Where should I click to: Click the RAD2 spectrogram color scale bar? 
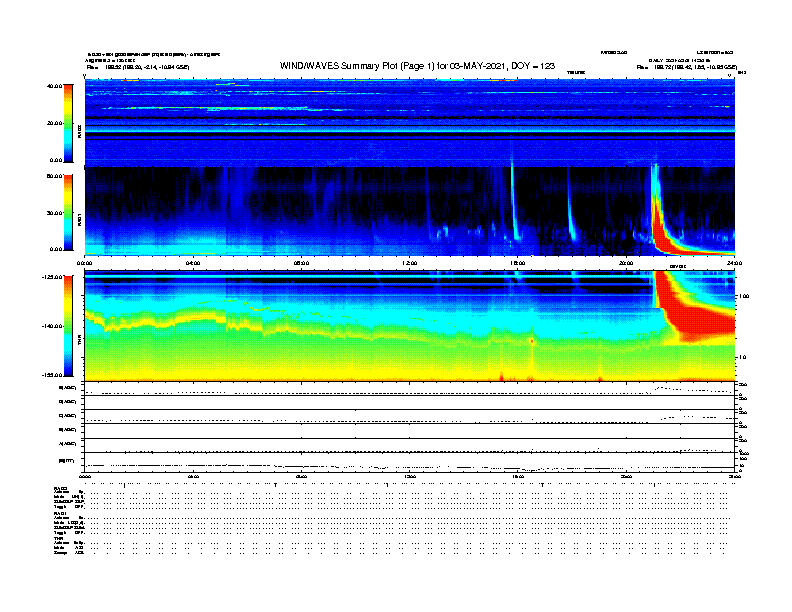coord(68,123)
